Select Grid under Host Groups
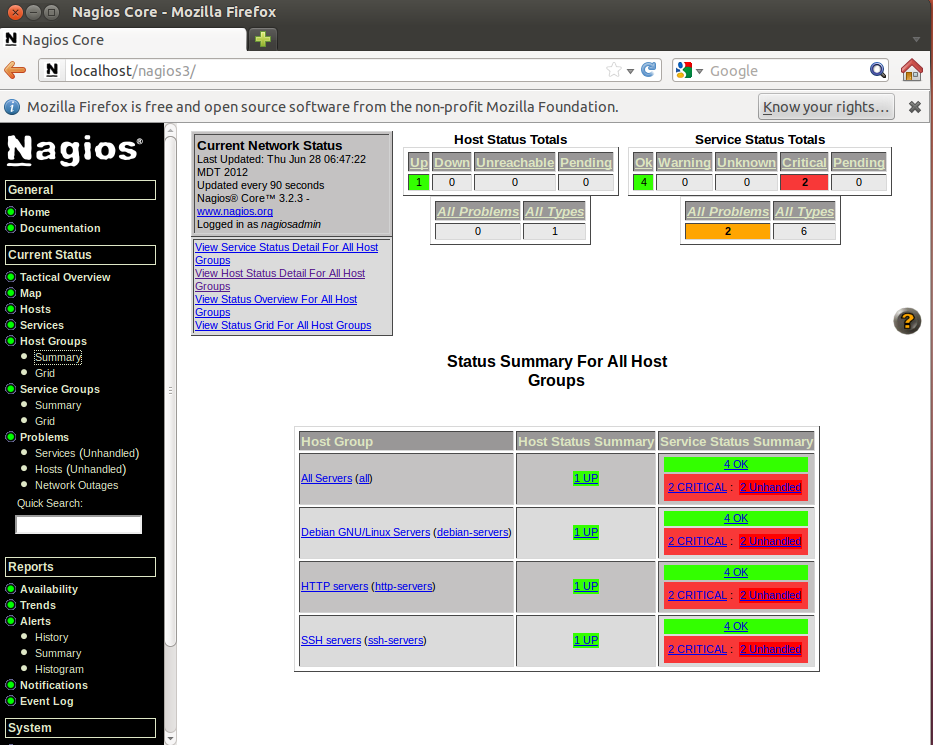Image resolution: width=933 pixels, height=745 pixels. point(45,373)
